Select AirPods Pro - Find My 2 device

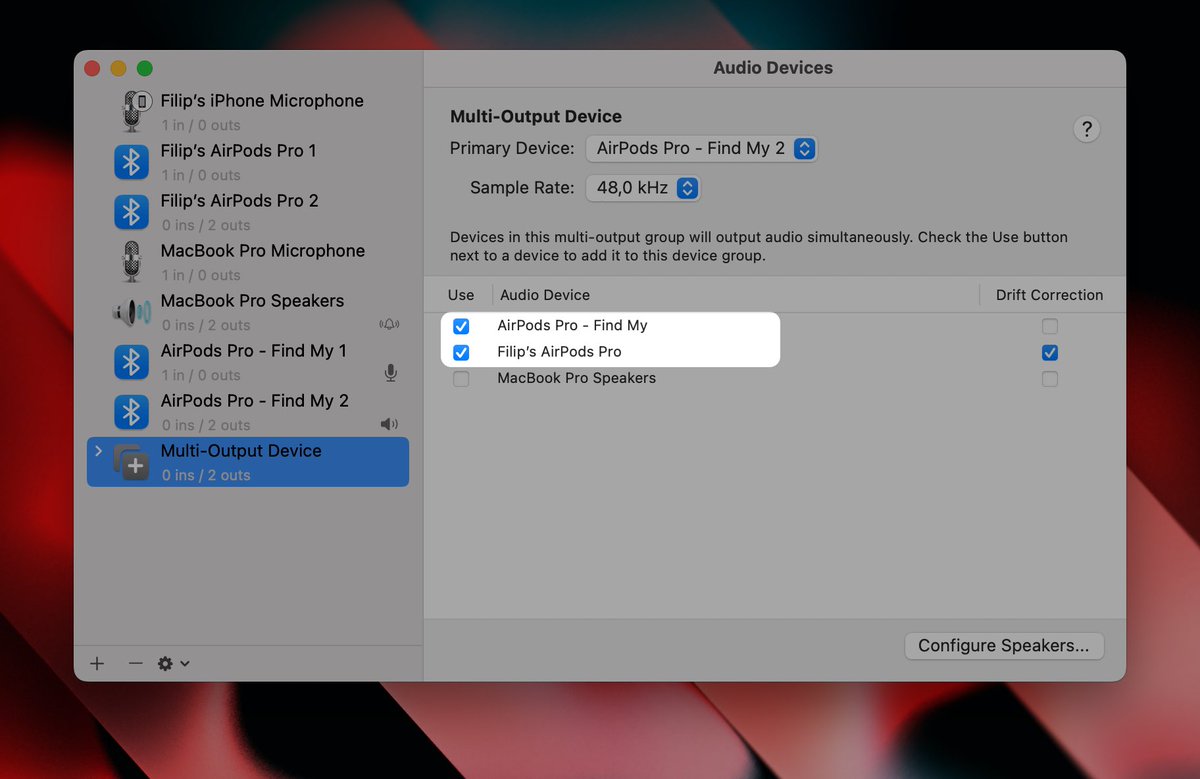tap(248, 412)
